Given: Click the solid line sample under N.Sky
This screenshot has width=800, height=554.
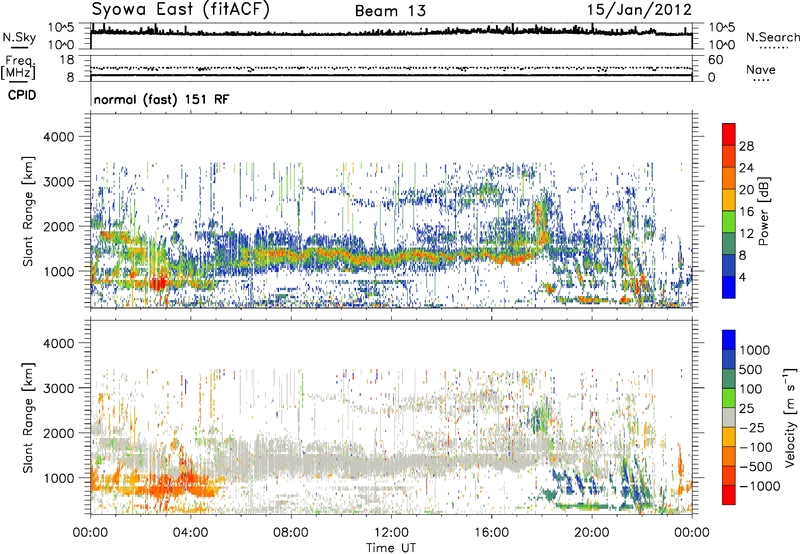Looking at the screenshot, I should point(19,48).
